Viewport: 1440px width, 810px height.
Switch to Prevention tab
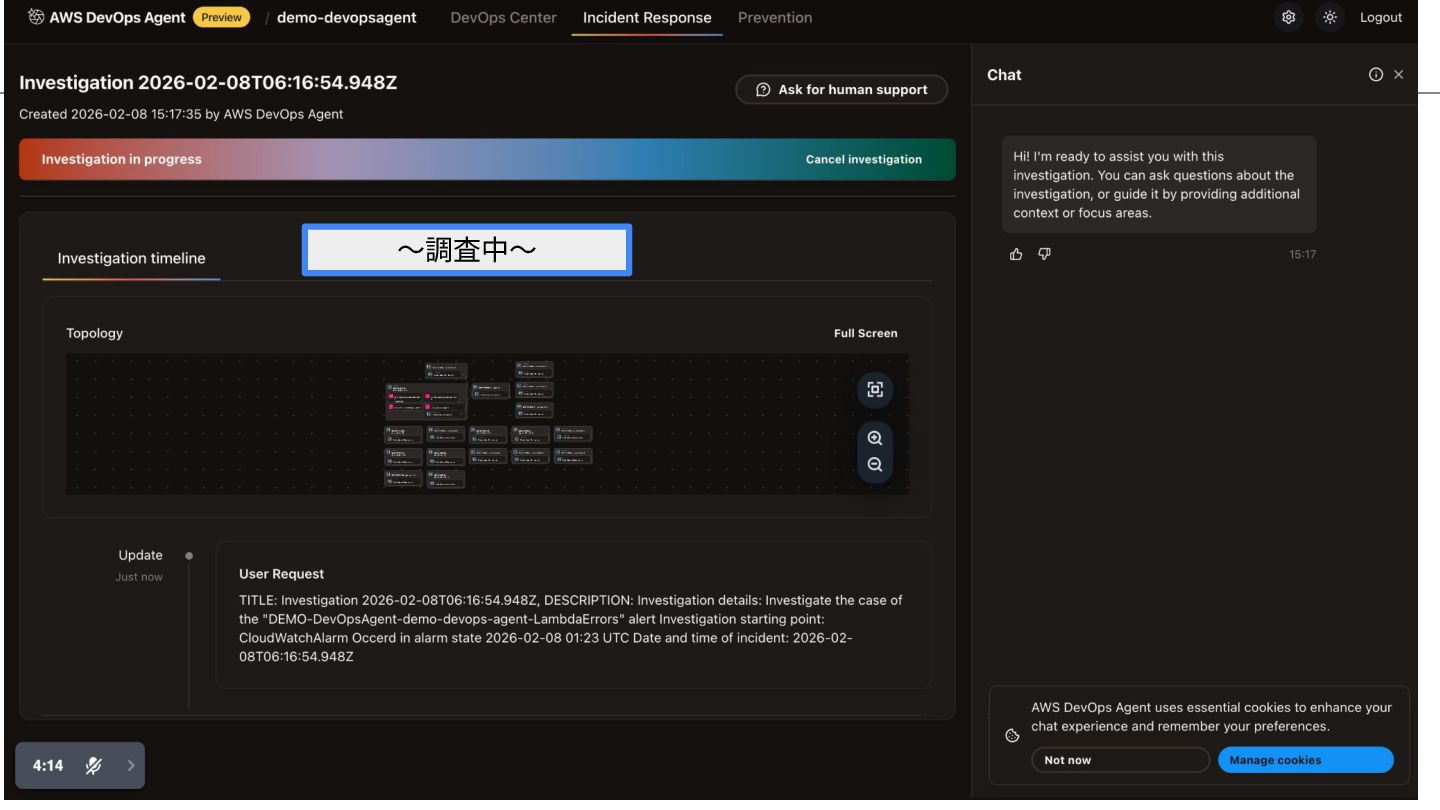coord(775,17)
